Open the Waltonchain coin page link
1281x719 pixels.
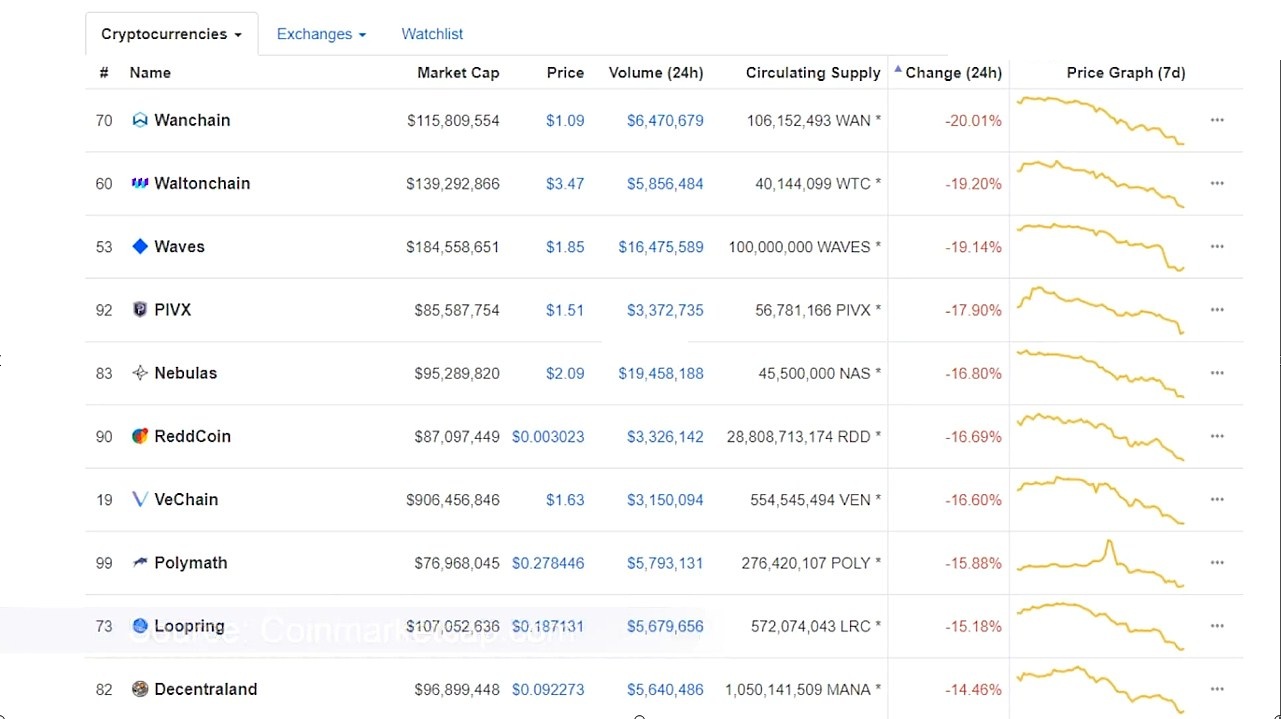202,183
